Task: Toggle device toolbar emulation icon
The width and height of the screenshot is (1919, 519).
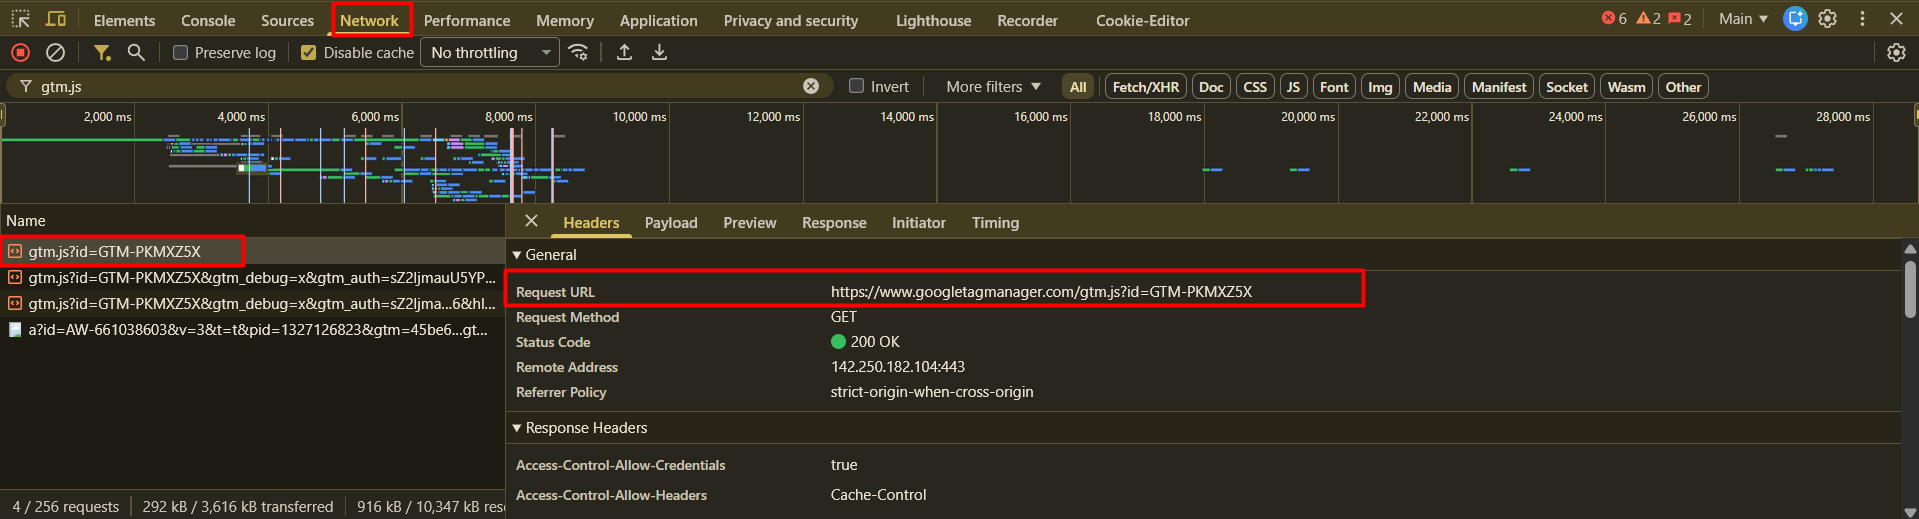Action: click(56, 19)
